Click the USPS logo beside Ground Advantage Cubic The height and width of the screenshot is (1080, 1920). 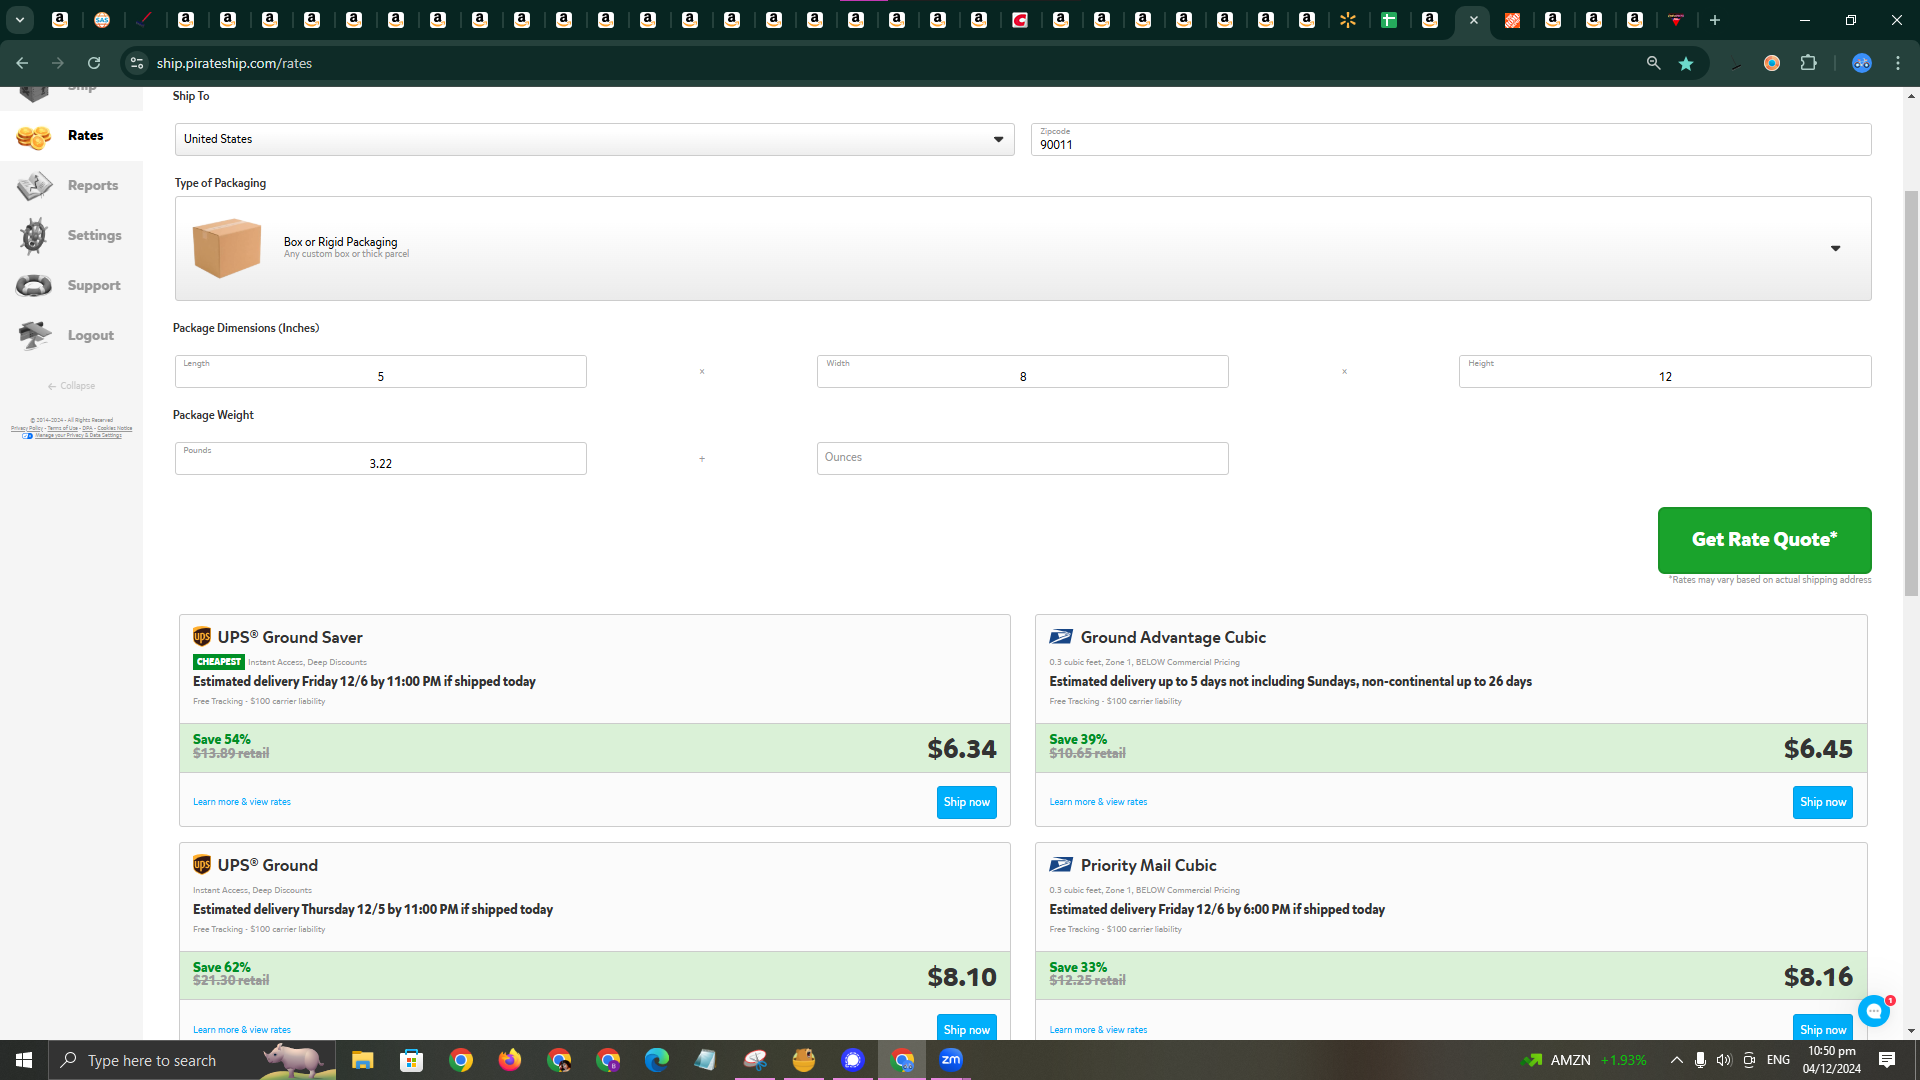tap(1061, 637)
